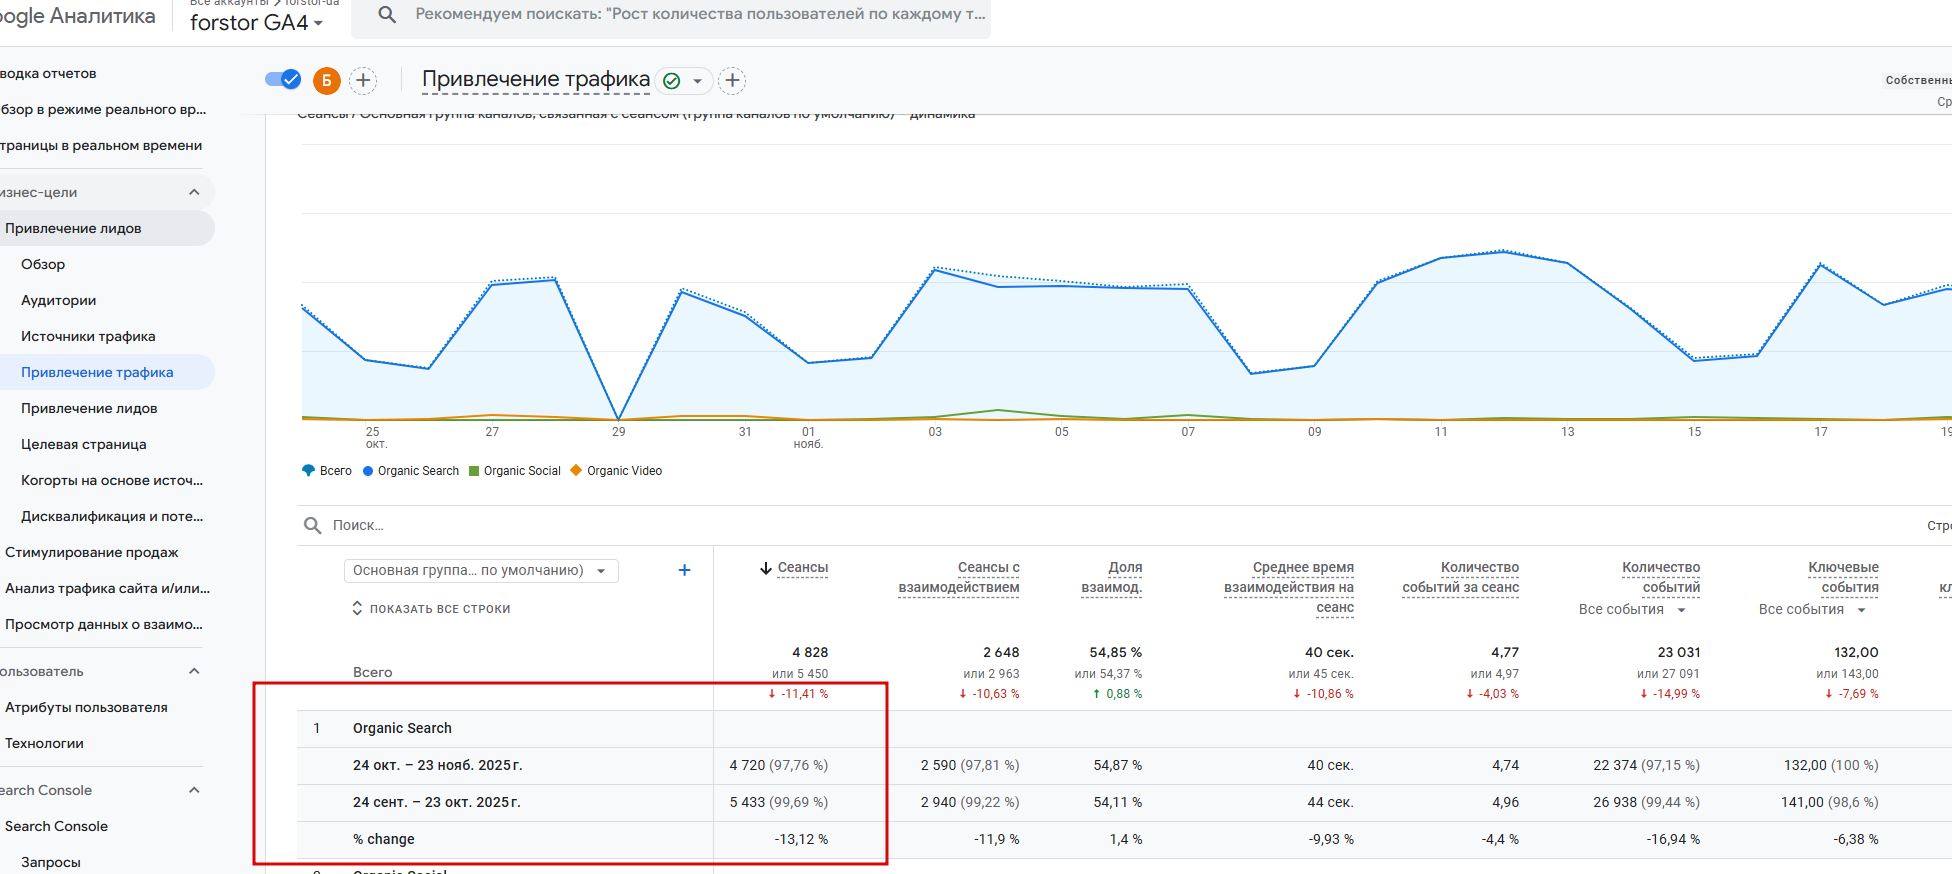
Task: Collapse the Search Console section chevron
Action: coord(194,790)
